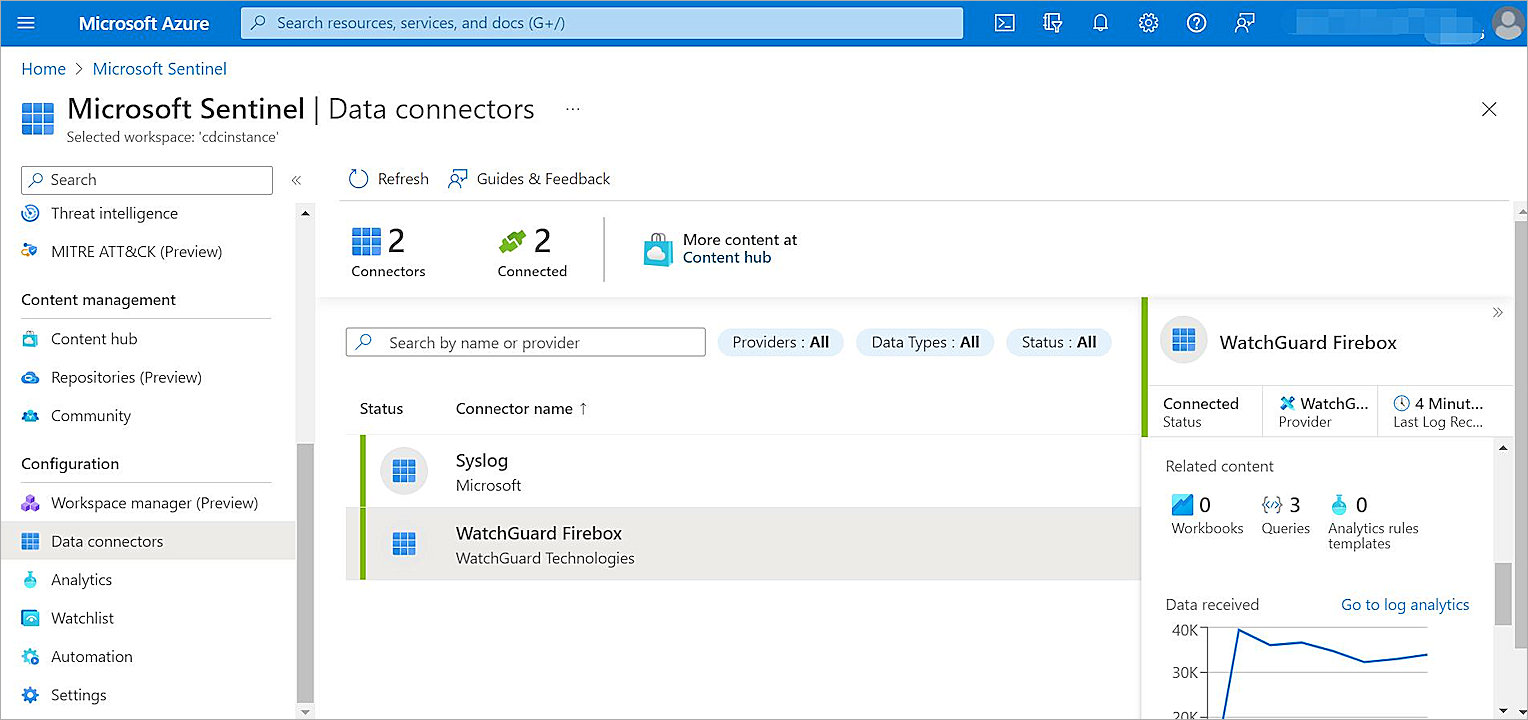Image resolution: width=1528 pixels, height=720 pixels.
Task: Open the portal hamburger menu
Action: [27, 22]
